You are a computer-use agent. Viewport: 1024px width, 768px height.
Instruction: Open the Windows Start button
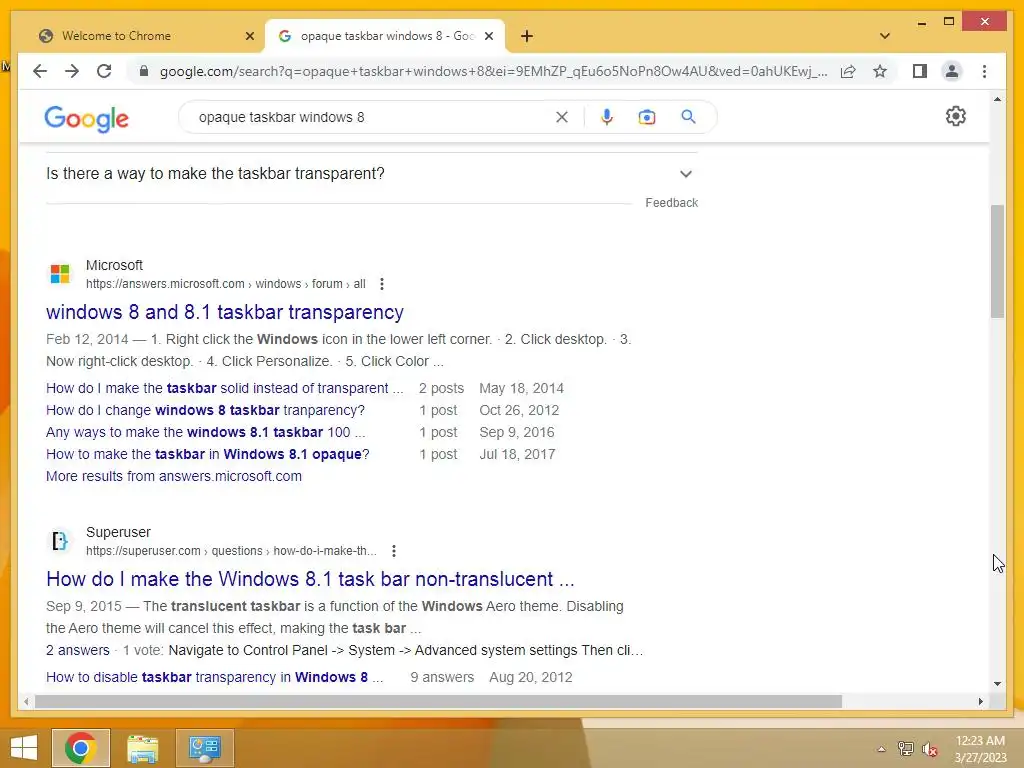click(x=24, y=748)
